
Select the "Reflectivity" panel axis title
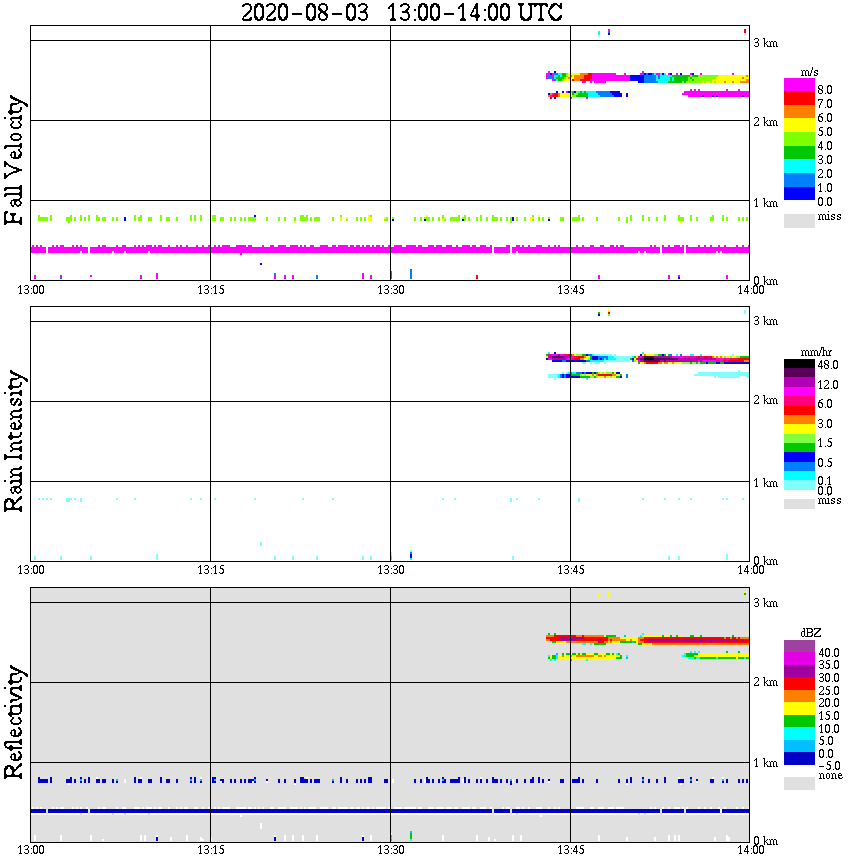[x=15, y=722]
